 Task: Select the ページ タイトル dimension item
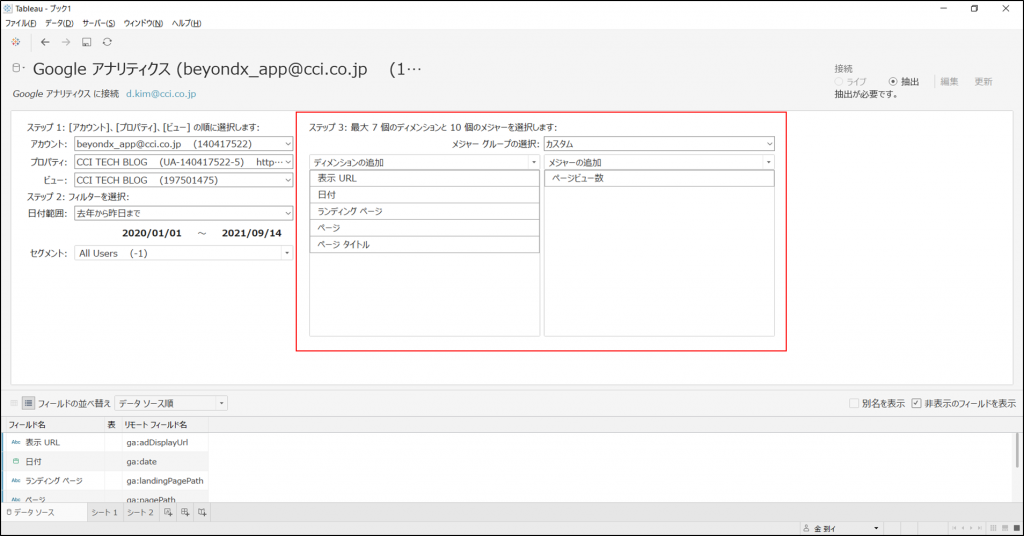[424, 245]
